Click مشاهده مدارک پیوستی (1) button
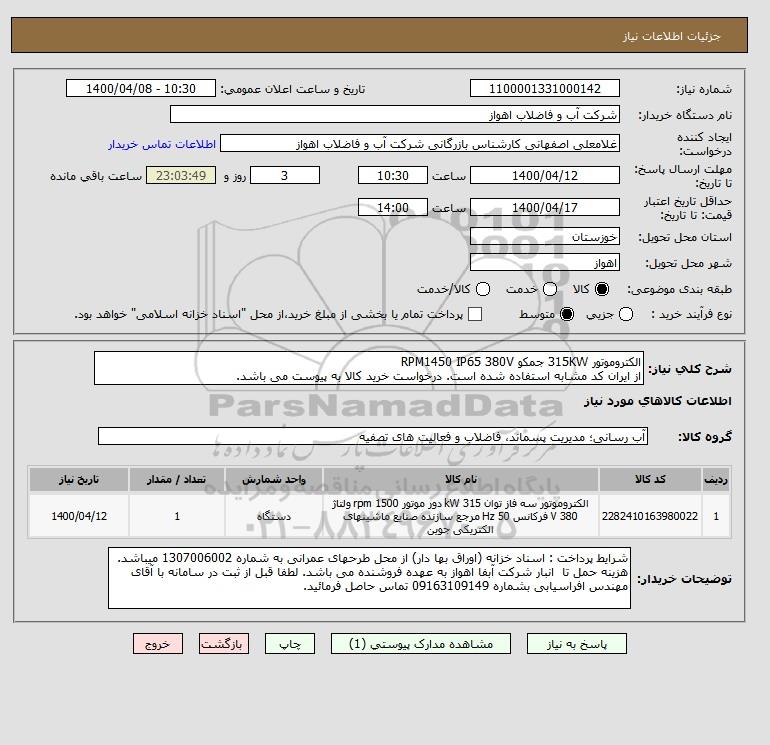The width and height of the screenshot is (770, 745). click(421, 643)
